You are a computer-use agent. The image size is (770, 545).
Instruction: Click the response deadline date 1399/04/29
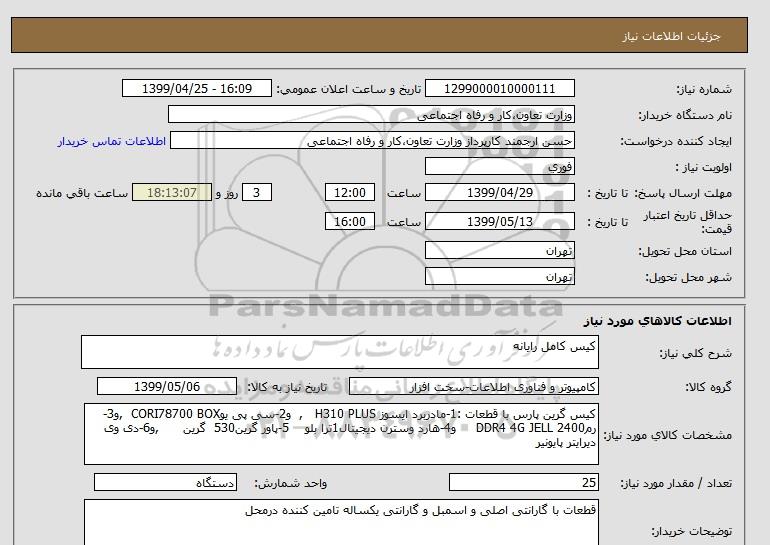(x=499, y=192)
